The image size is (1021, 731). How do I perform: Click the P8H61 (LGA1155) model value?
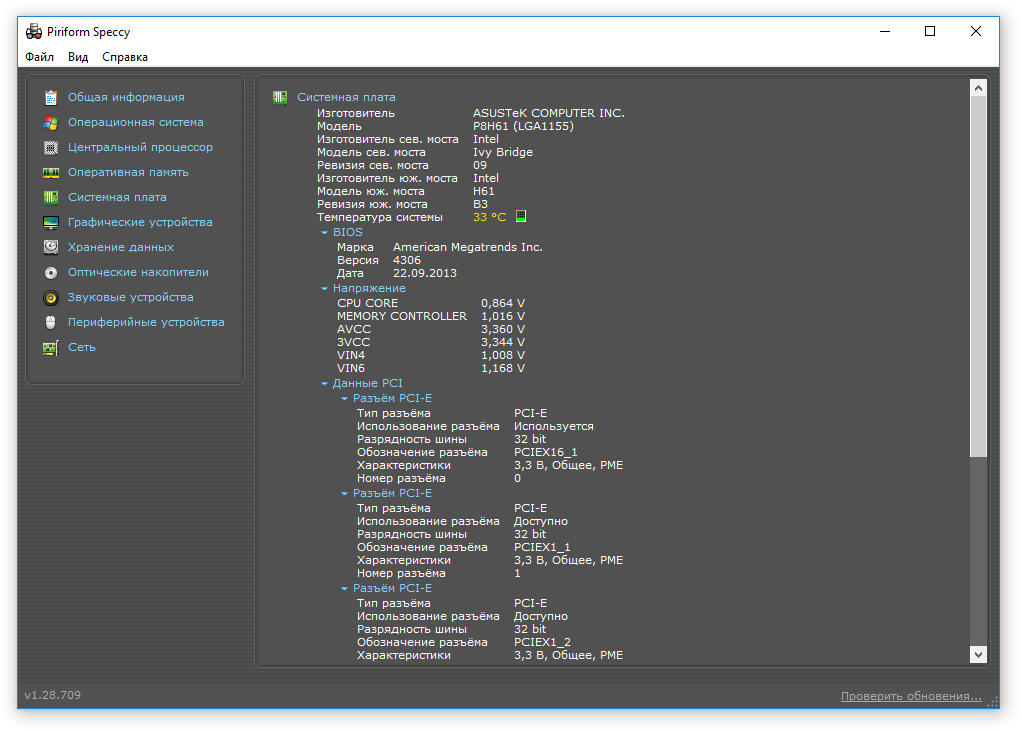coord(523,126)
